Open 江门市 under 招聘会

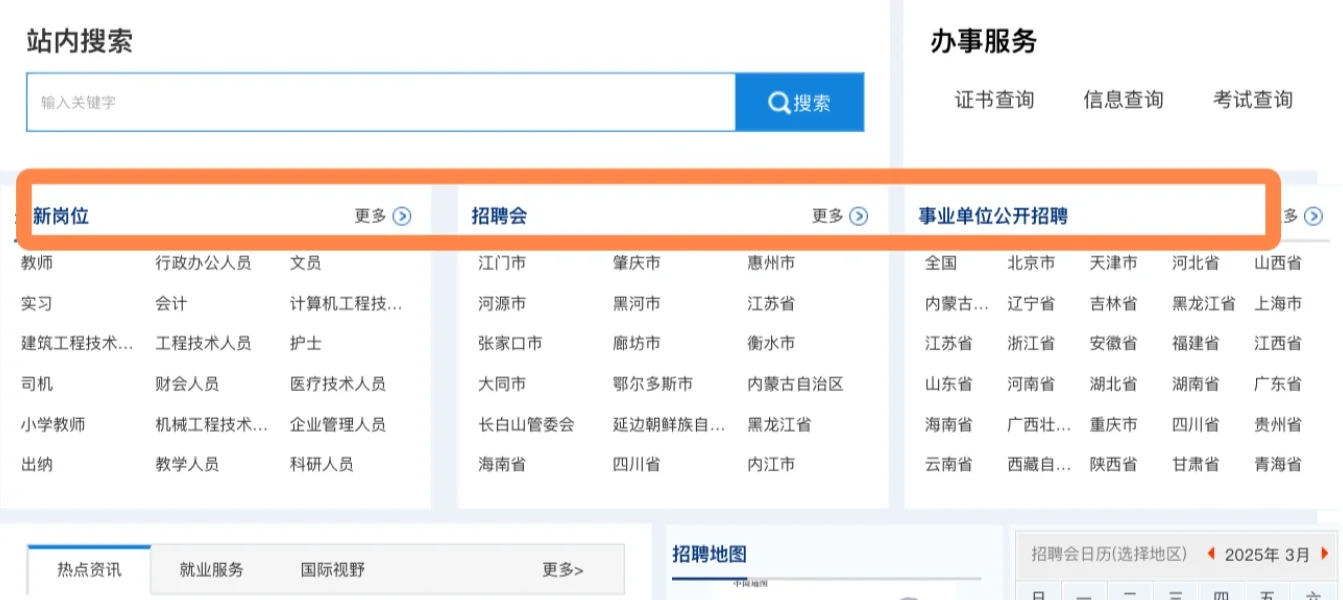coord(499,263)
